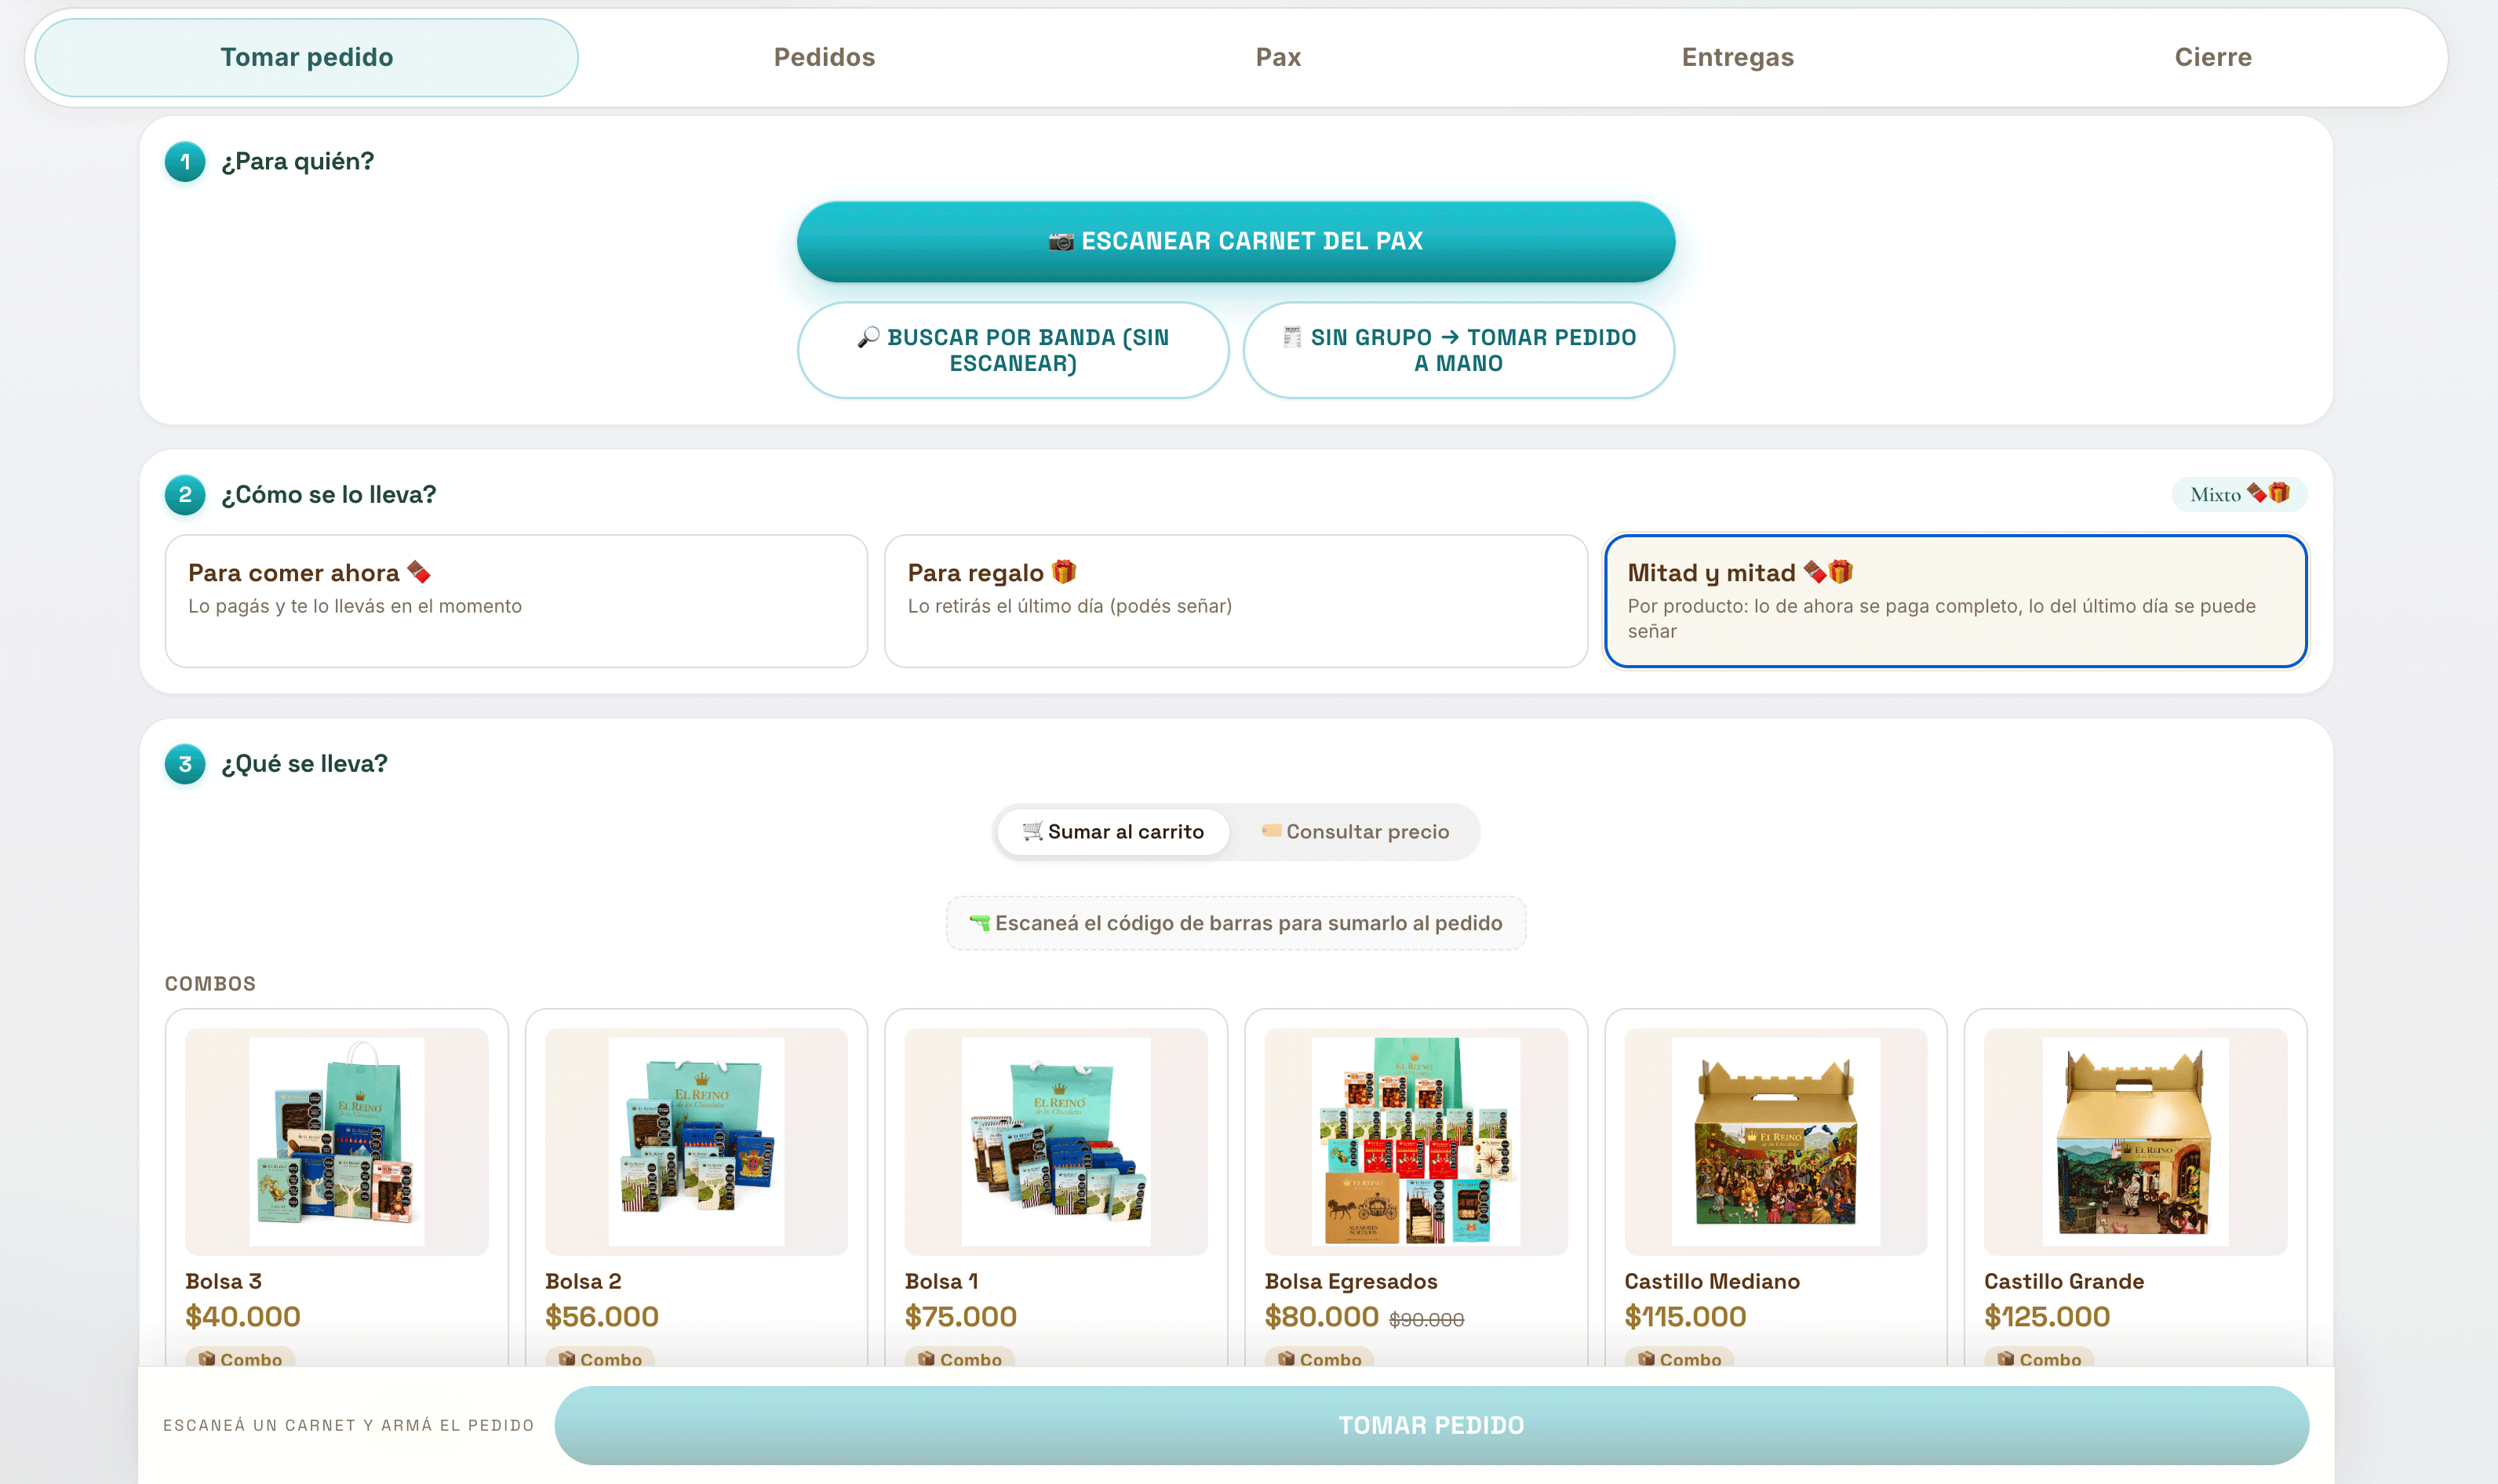Click the $56.000 price
2498x1484 pixels.
pyautogui.click(x=602, y=1317)
